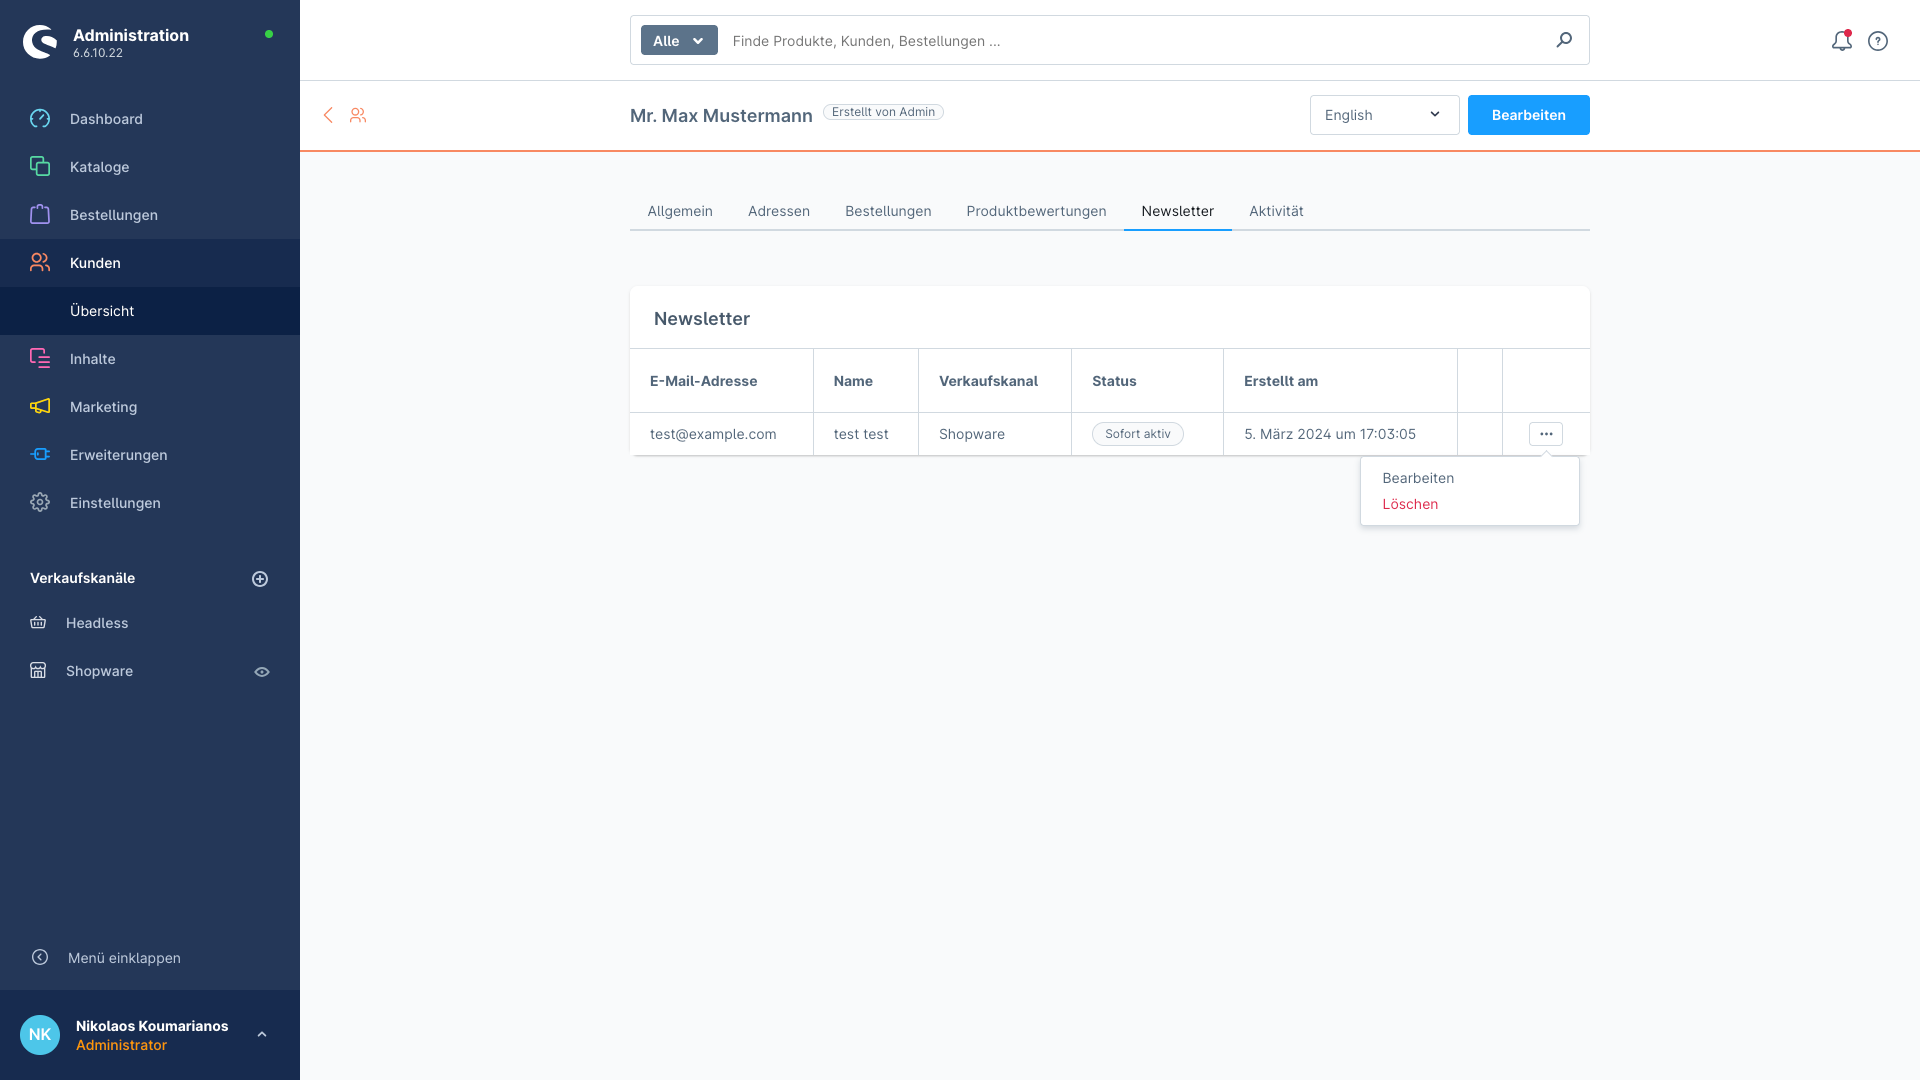1920x1080 pixels.
Task: Click the Erstellt von Admin tag
Action: [x=883, y=112]
